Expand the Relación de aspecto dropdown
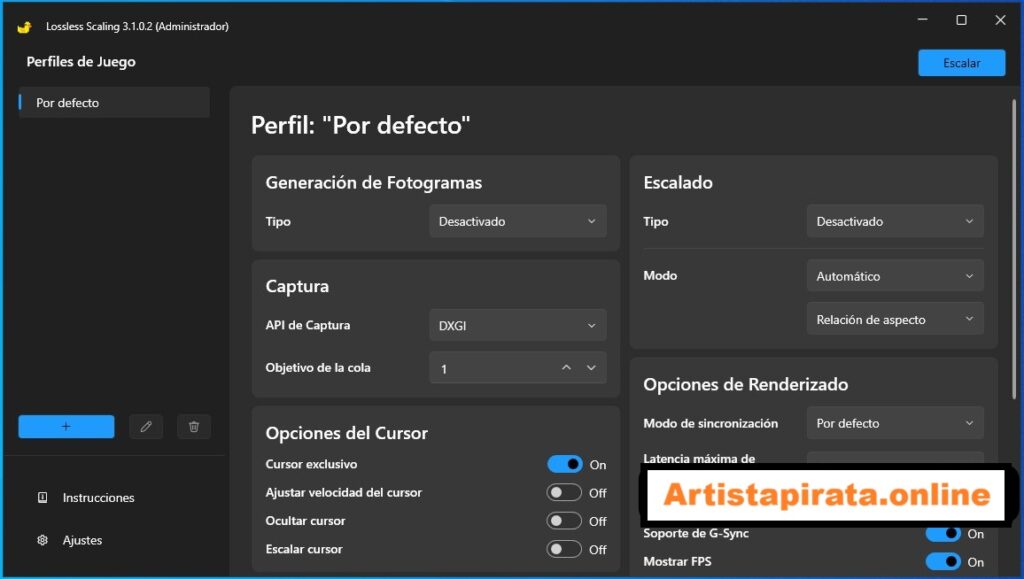1024x579 pixels. [895, 319]
